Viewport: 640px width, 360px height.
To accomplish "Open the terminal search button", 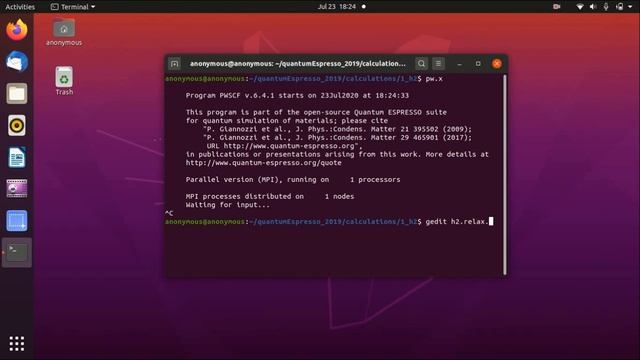I will (x=421, y=64).
